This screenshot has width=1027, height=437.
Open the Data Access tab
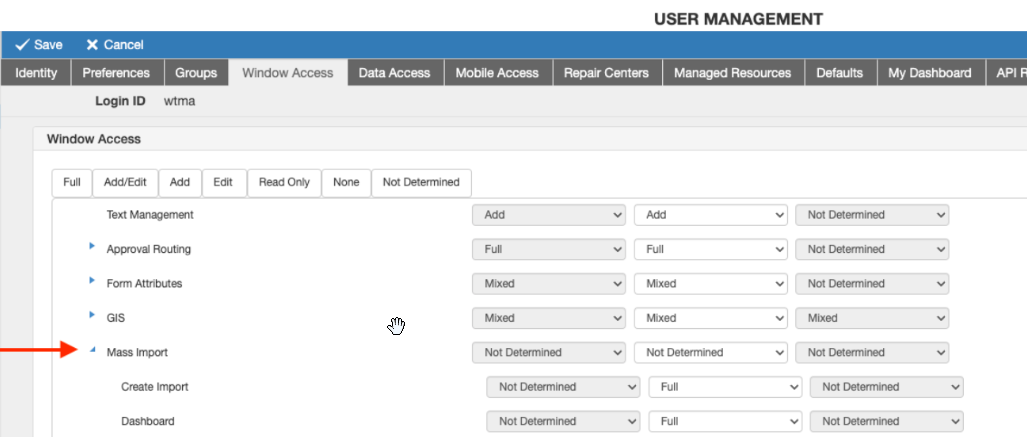tap(394, 73)
